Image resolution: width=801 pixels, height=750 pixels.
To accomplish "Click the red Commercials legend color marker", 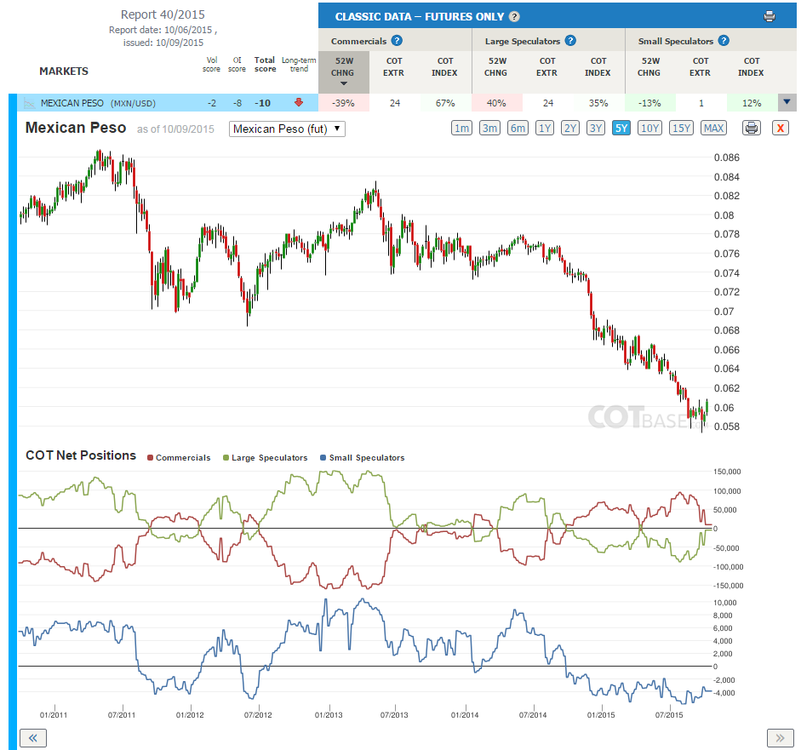I will click(x=150, y=458).
